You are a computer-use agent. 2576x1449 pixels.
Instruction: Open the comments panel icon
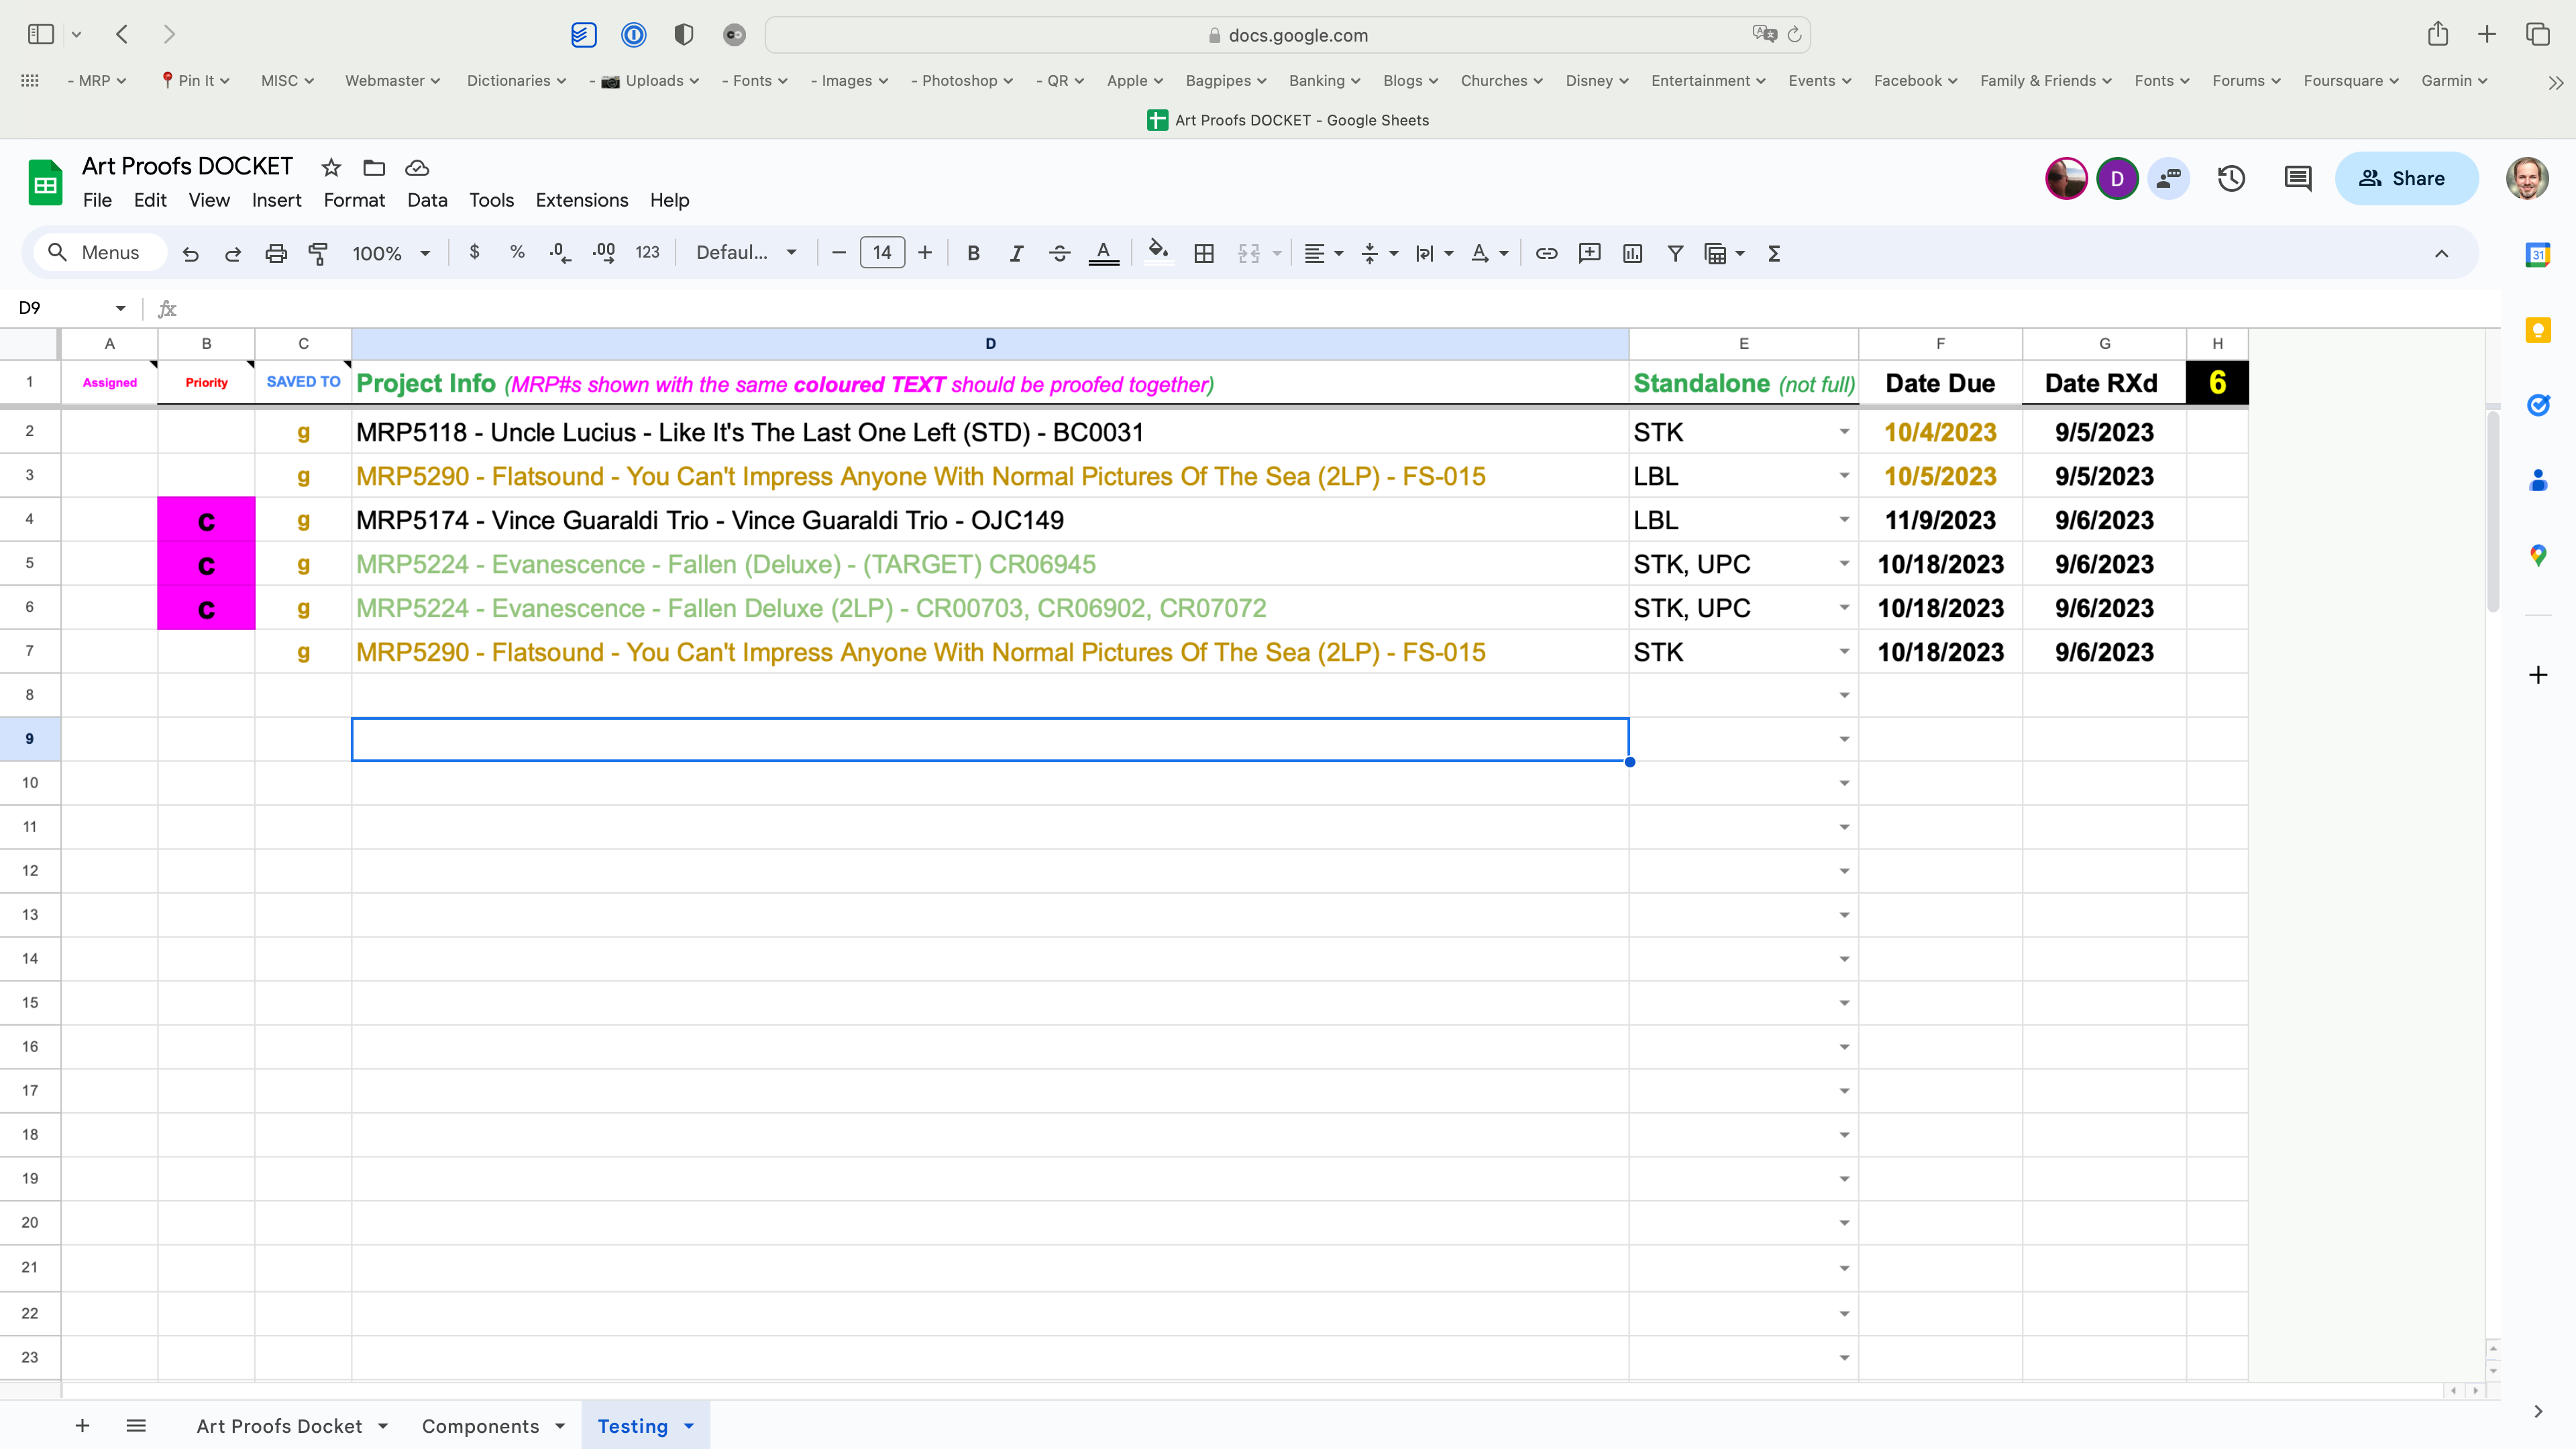pos(2298,179)
